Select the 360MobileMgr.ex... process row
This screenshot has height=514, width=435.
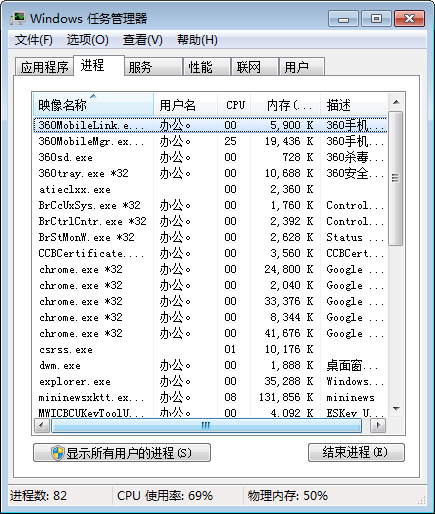pos(210,141)
